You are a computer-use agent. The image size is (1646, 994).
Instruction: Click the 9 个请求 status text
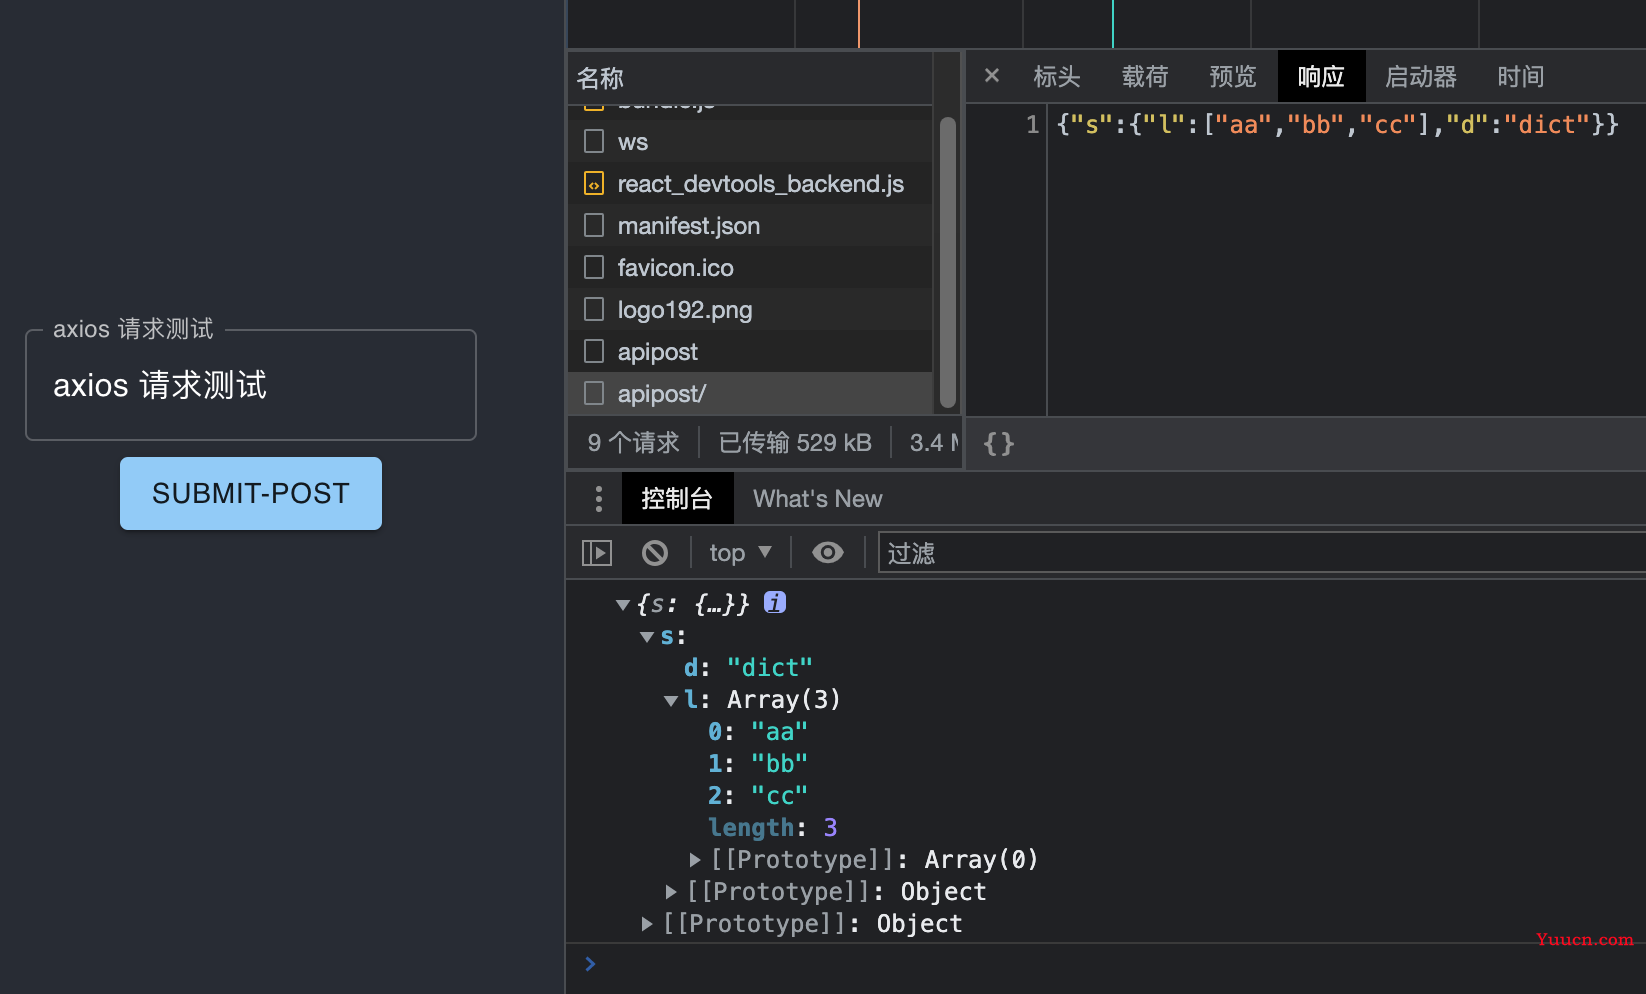(633, 443)
